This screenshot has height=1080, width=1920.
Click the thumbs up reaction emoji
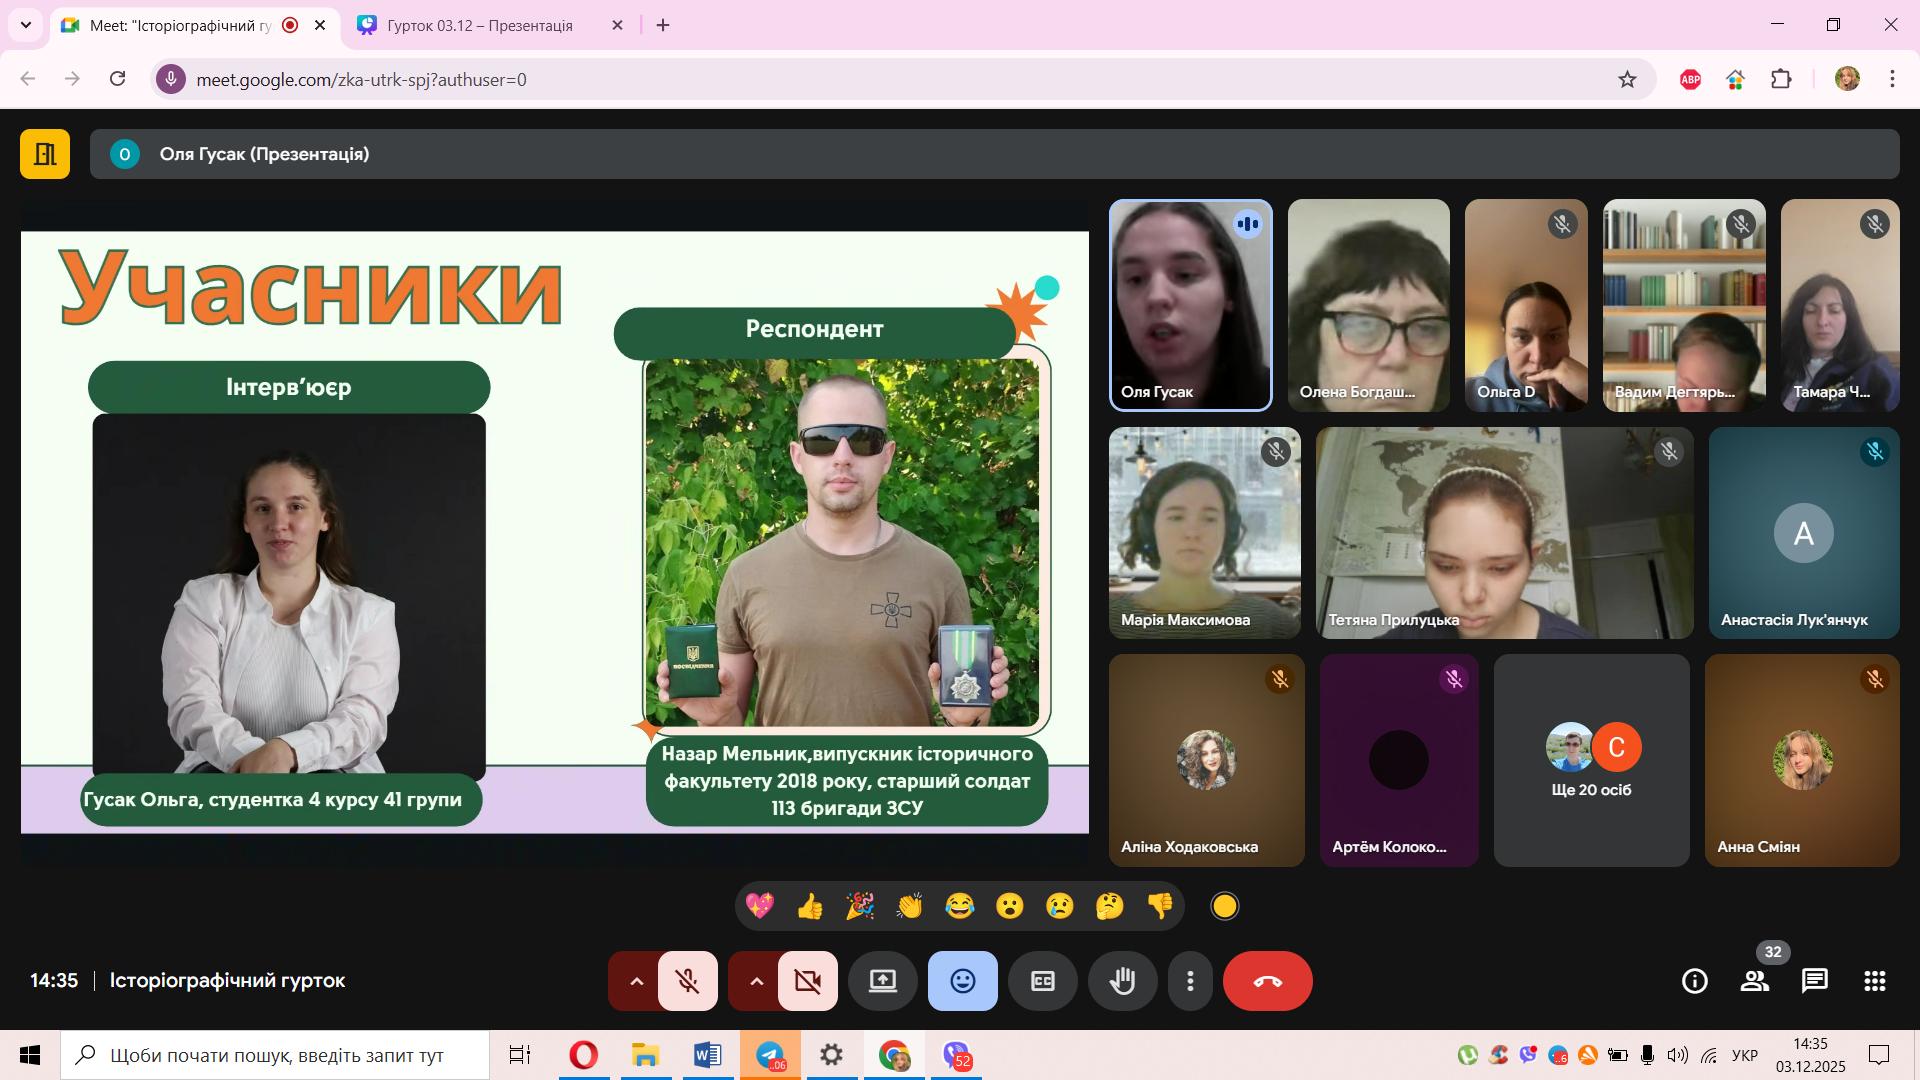tap(809, 907)
